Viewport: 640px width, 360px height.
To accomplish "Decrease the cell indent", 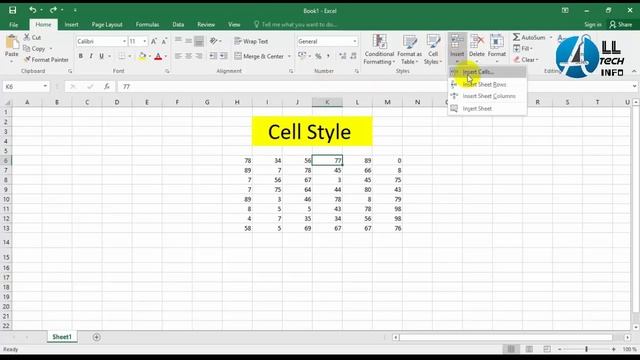I will [x=213, y=56].
